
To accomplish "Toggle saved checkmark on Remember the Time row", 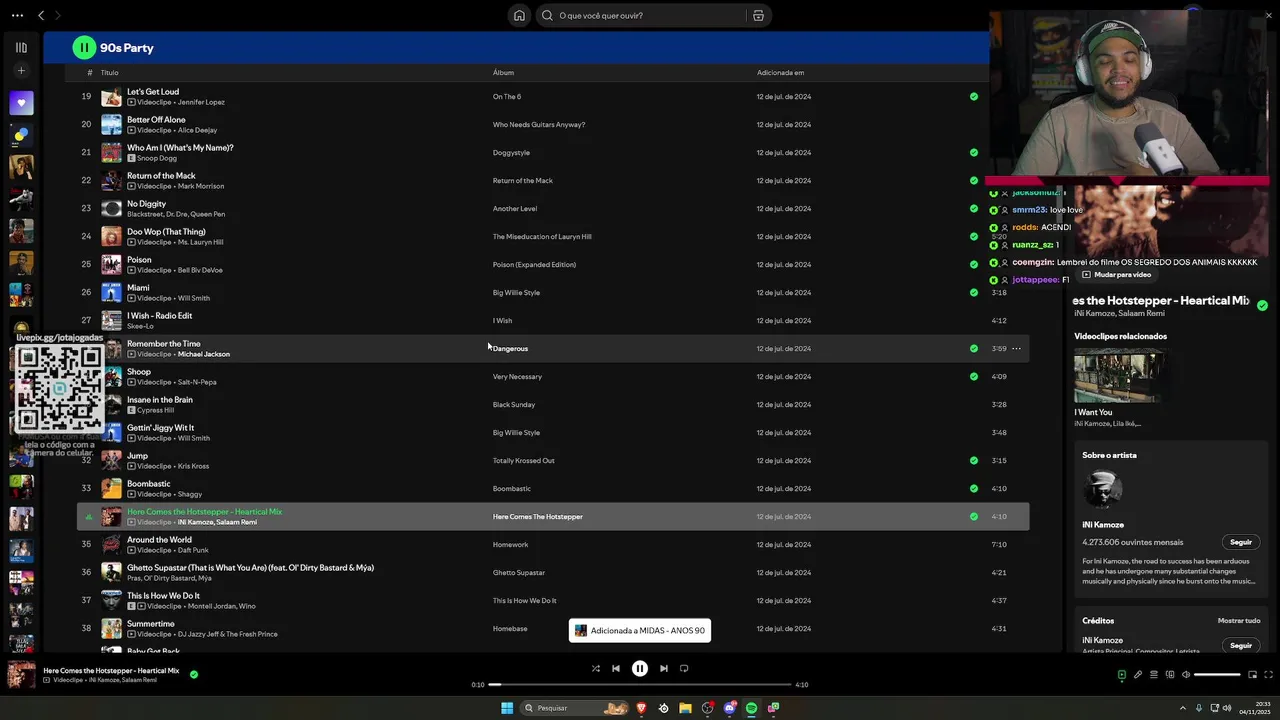I will 974,349.
